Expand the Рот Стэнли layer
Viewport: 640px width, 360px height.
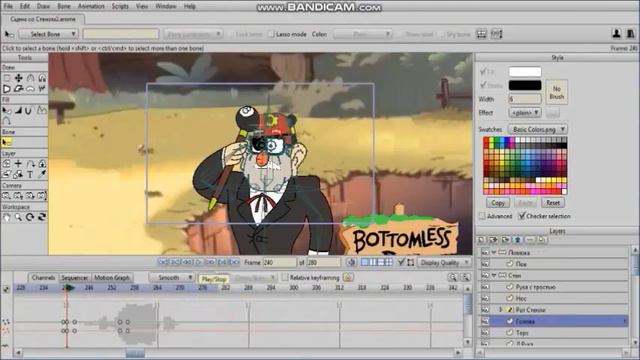click(501, 310)
